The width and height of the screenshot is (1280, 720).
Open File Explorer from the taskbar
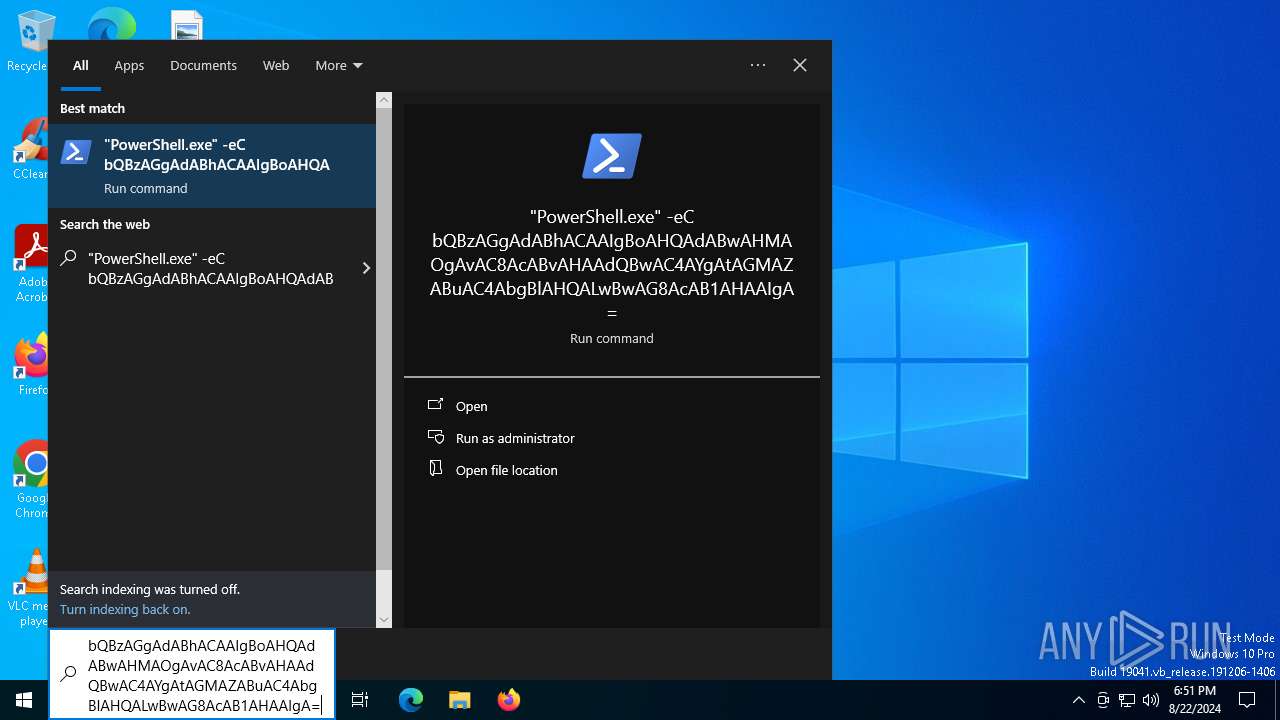pos(459,700)
